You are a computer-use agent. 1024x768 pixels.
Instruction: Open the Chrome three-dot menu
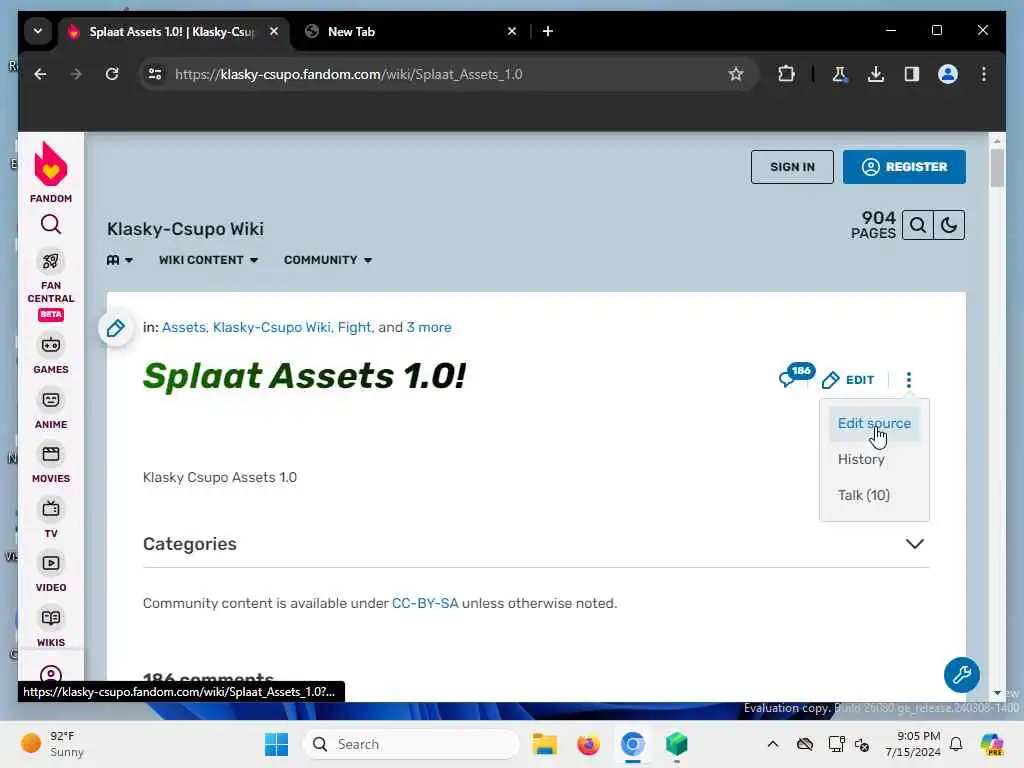click(x=984, y=74)
